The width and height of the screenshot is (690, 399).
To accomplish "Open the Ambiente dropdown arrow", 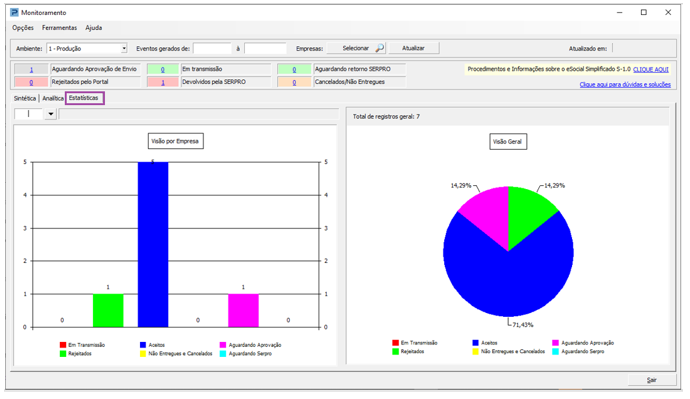I will click(124, 48).
